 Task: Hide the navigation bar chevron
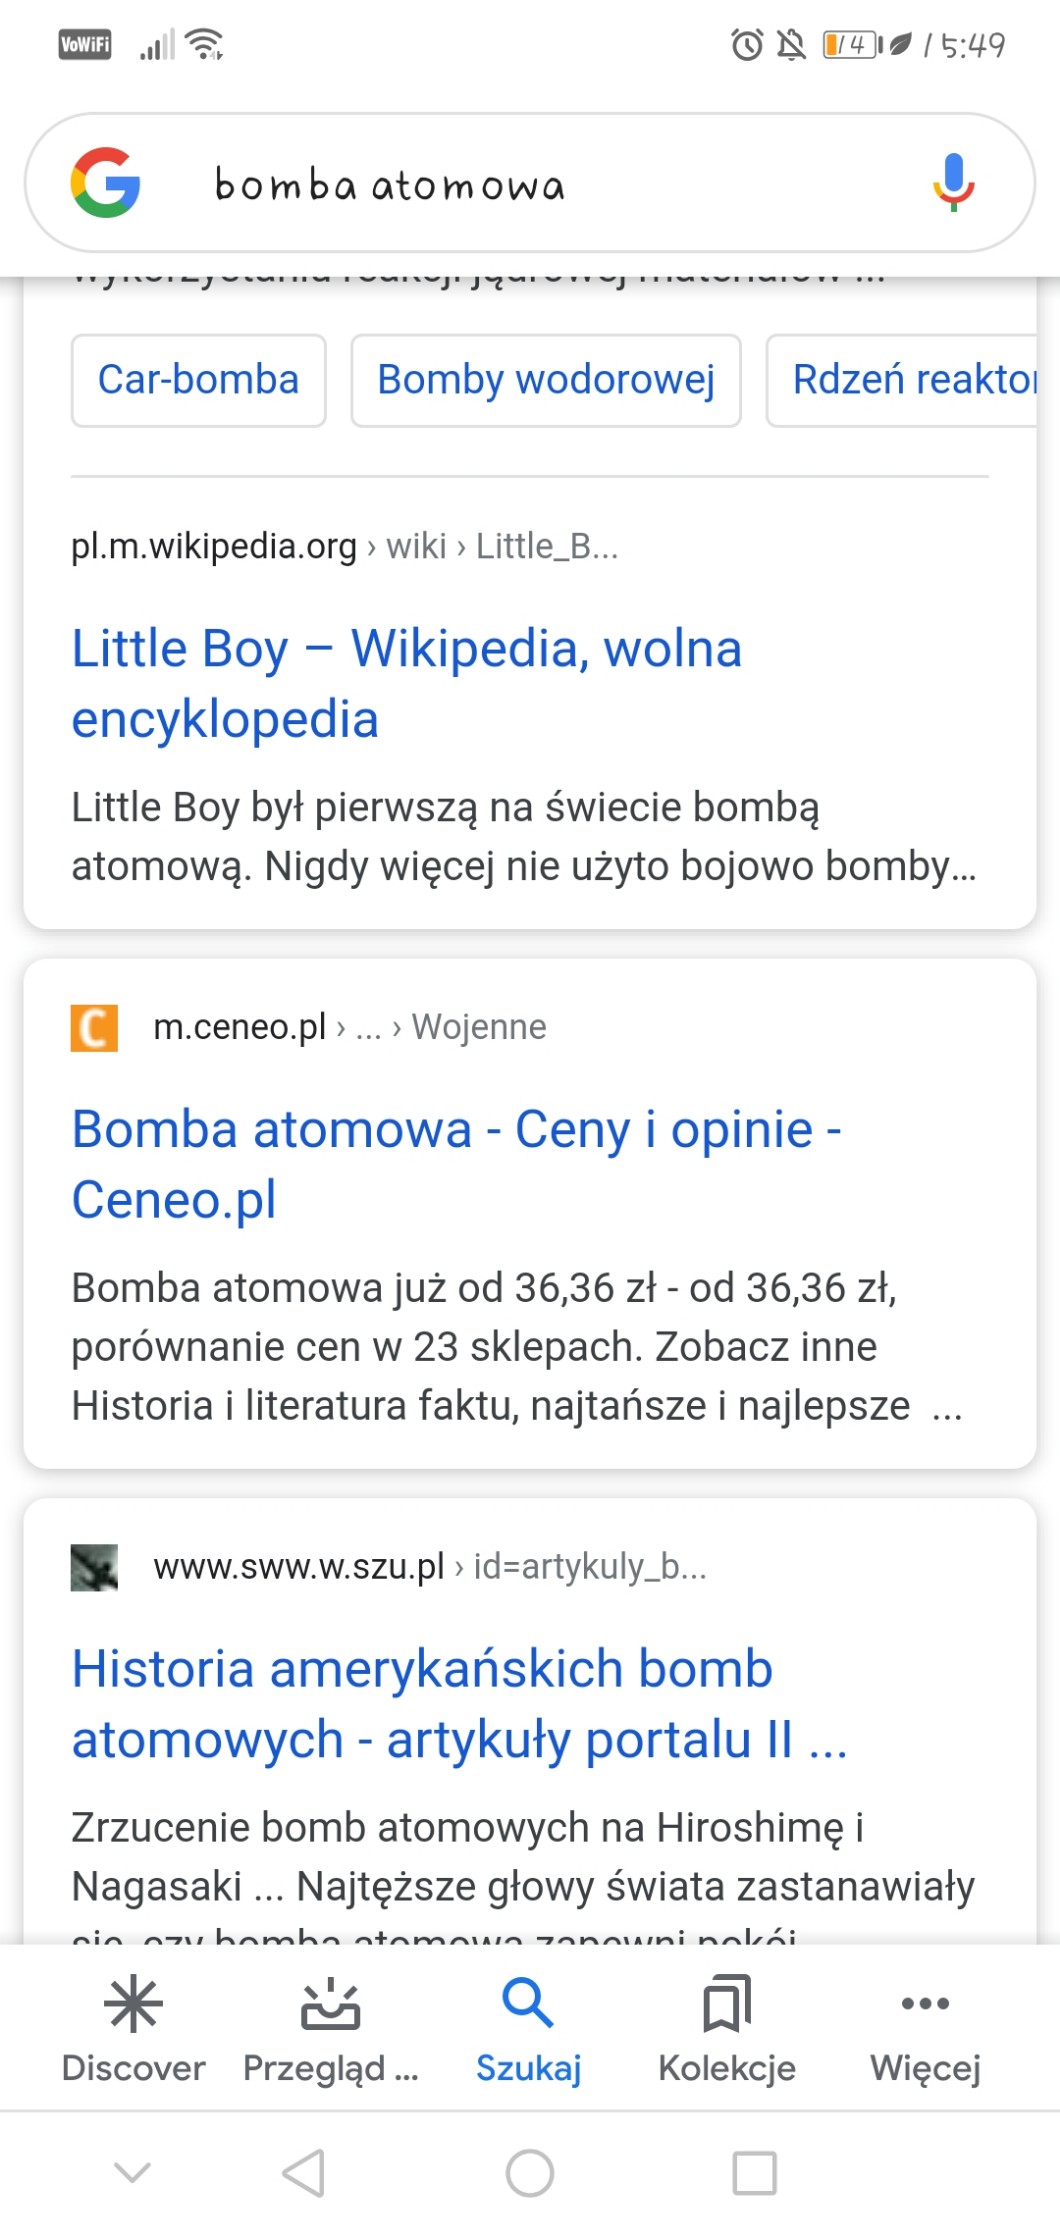(132, 2172)
